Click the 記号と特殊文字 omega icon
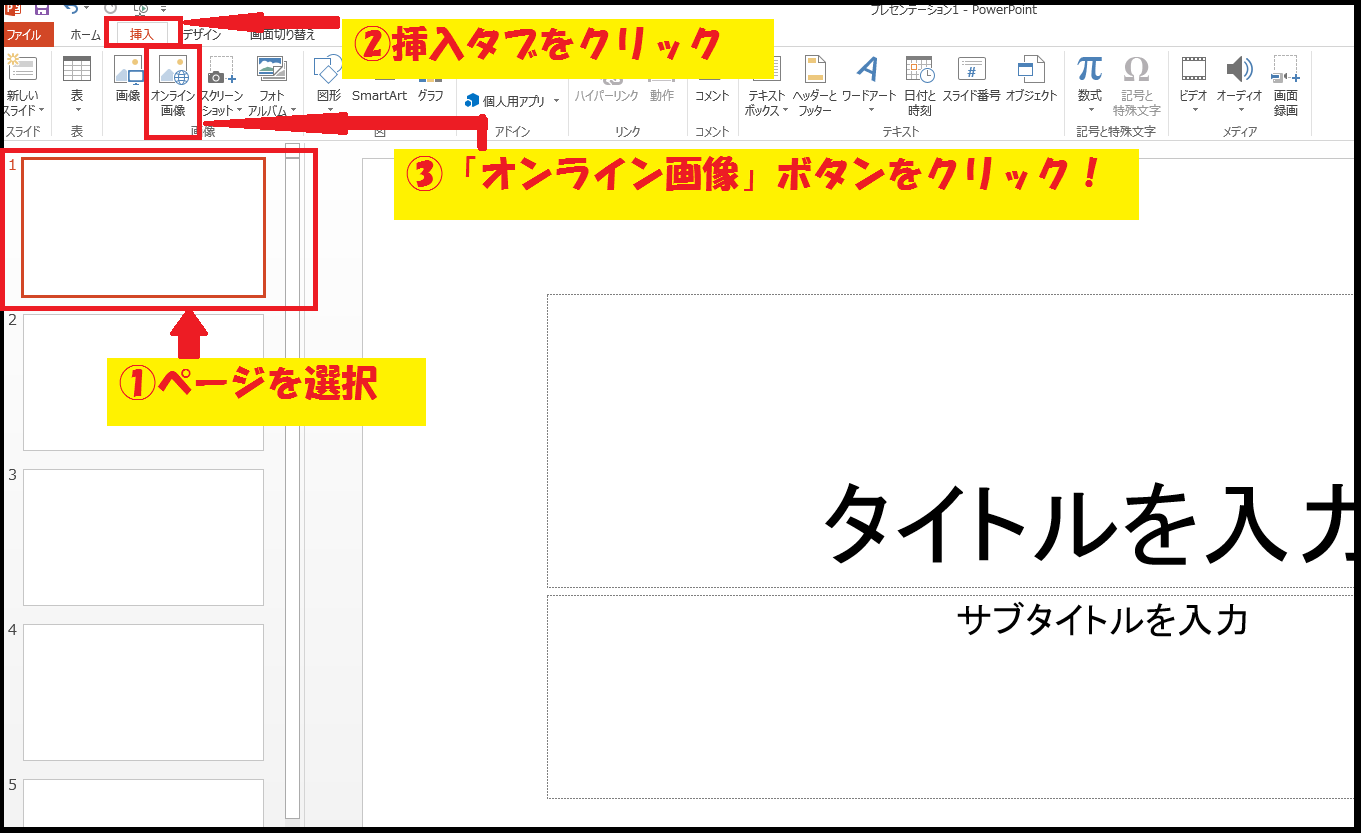The height and width of the screenshot is (833, 1361). coord(1136,69)
